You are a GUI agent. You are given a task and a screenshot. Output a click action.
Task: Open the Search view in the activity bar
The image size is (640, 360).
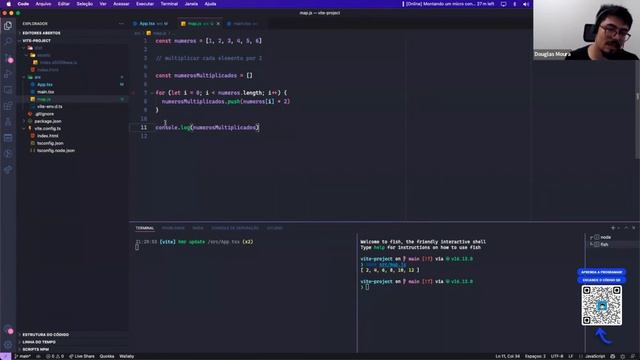pos(8,42)
